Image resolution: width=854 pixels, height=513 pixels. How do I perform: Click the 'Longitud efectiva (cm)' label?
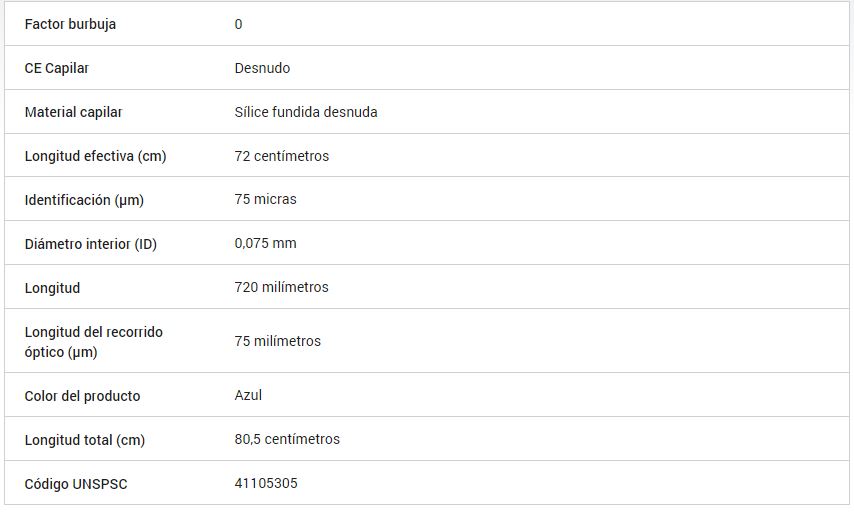(x=95, y=156)
